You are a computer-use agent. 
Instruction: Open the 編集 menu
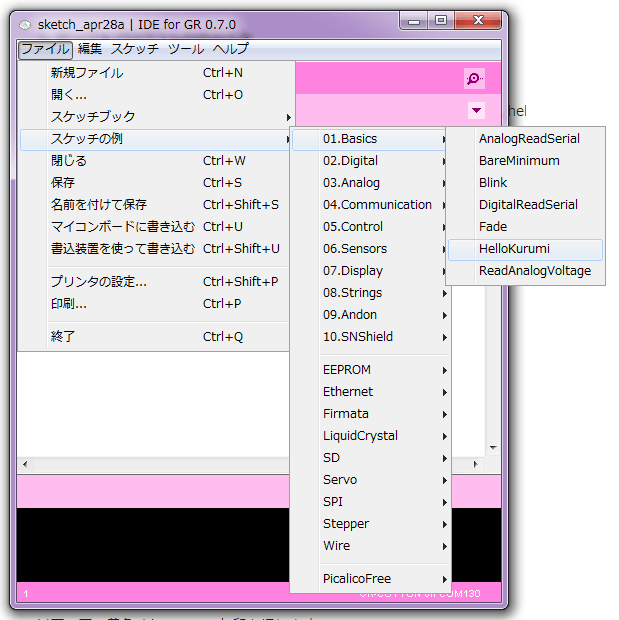tap(90, 49)
